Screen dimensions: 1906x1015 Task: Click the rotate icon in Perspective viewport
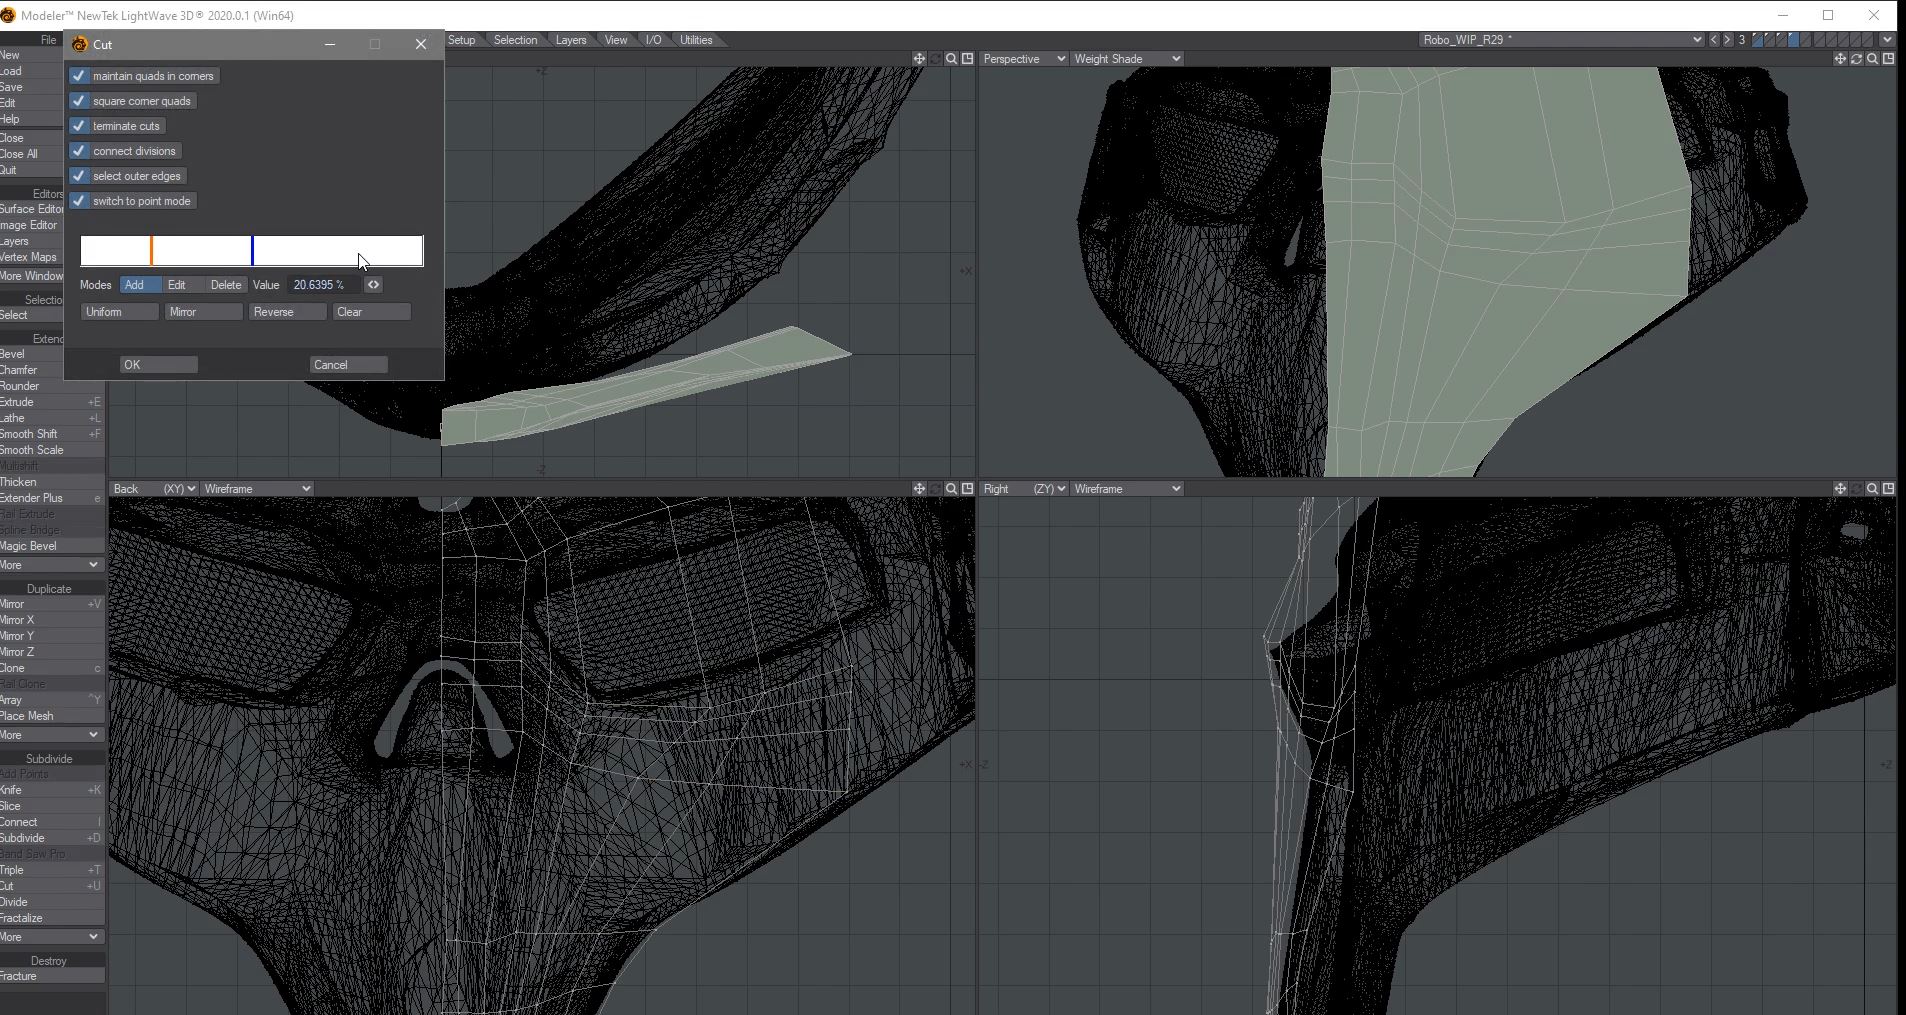point(1856,59)
